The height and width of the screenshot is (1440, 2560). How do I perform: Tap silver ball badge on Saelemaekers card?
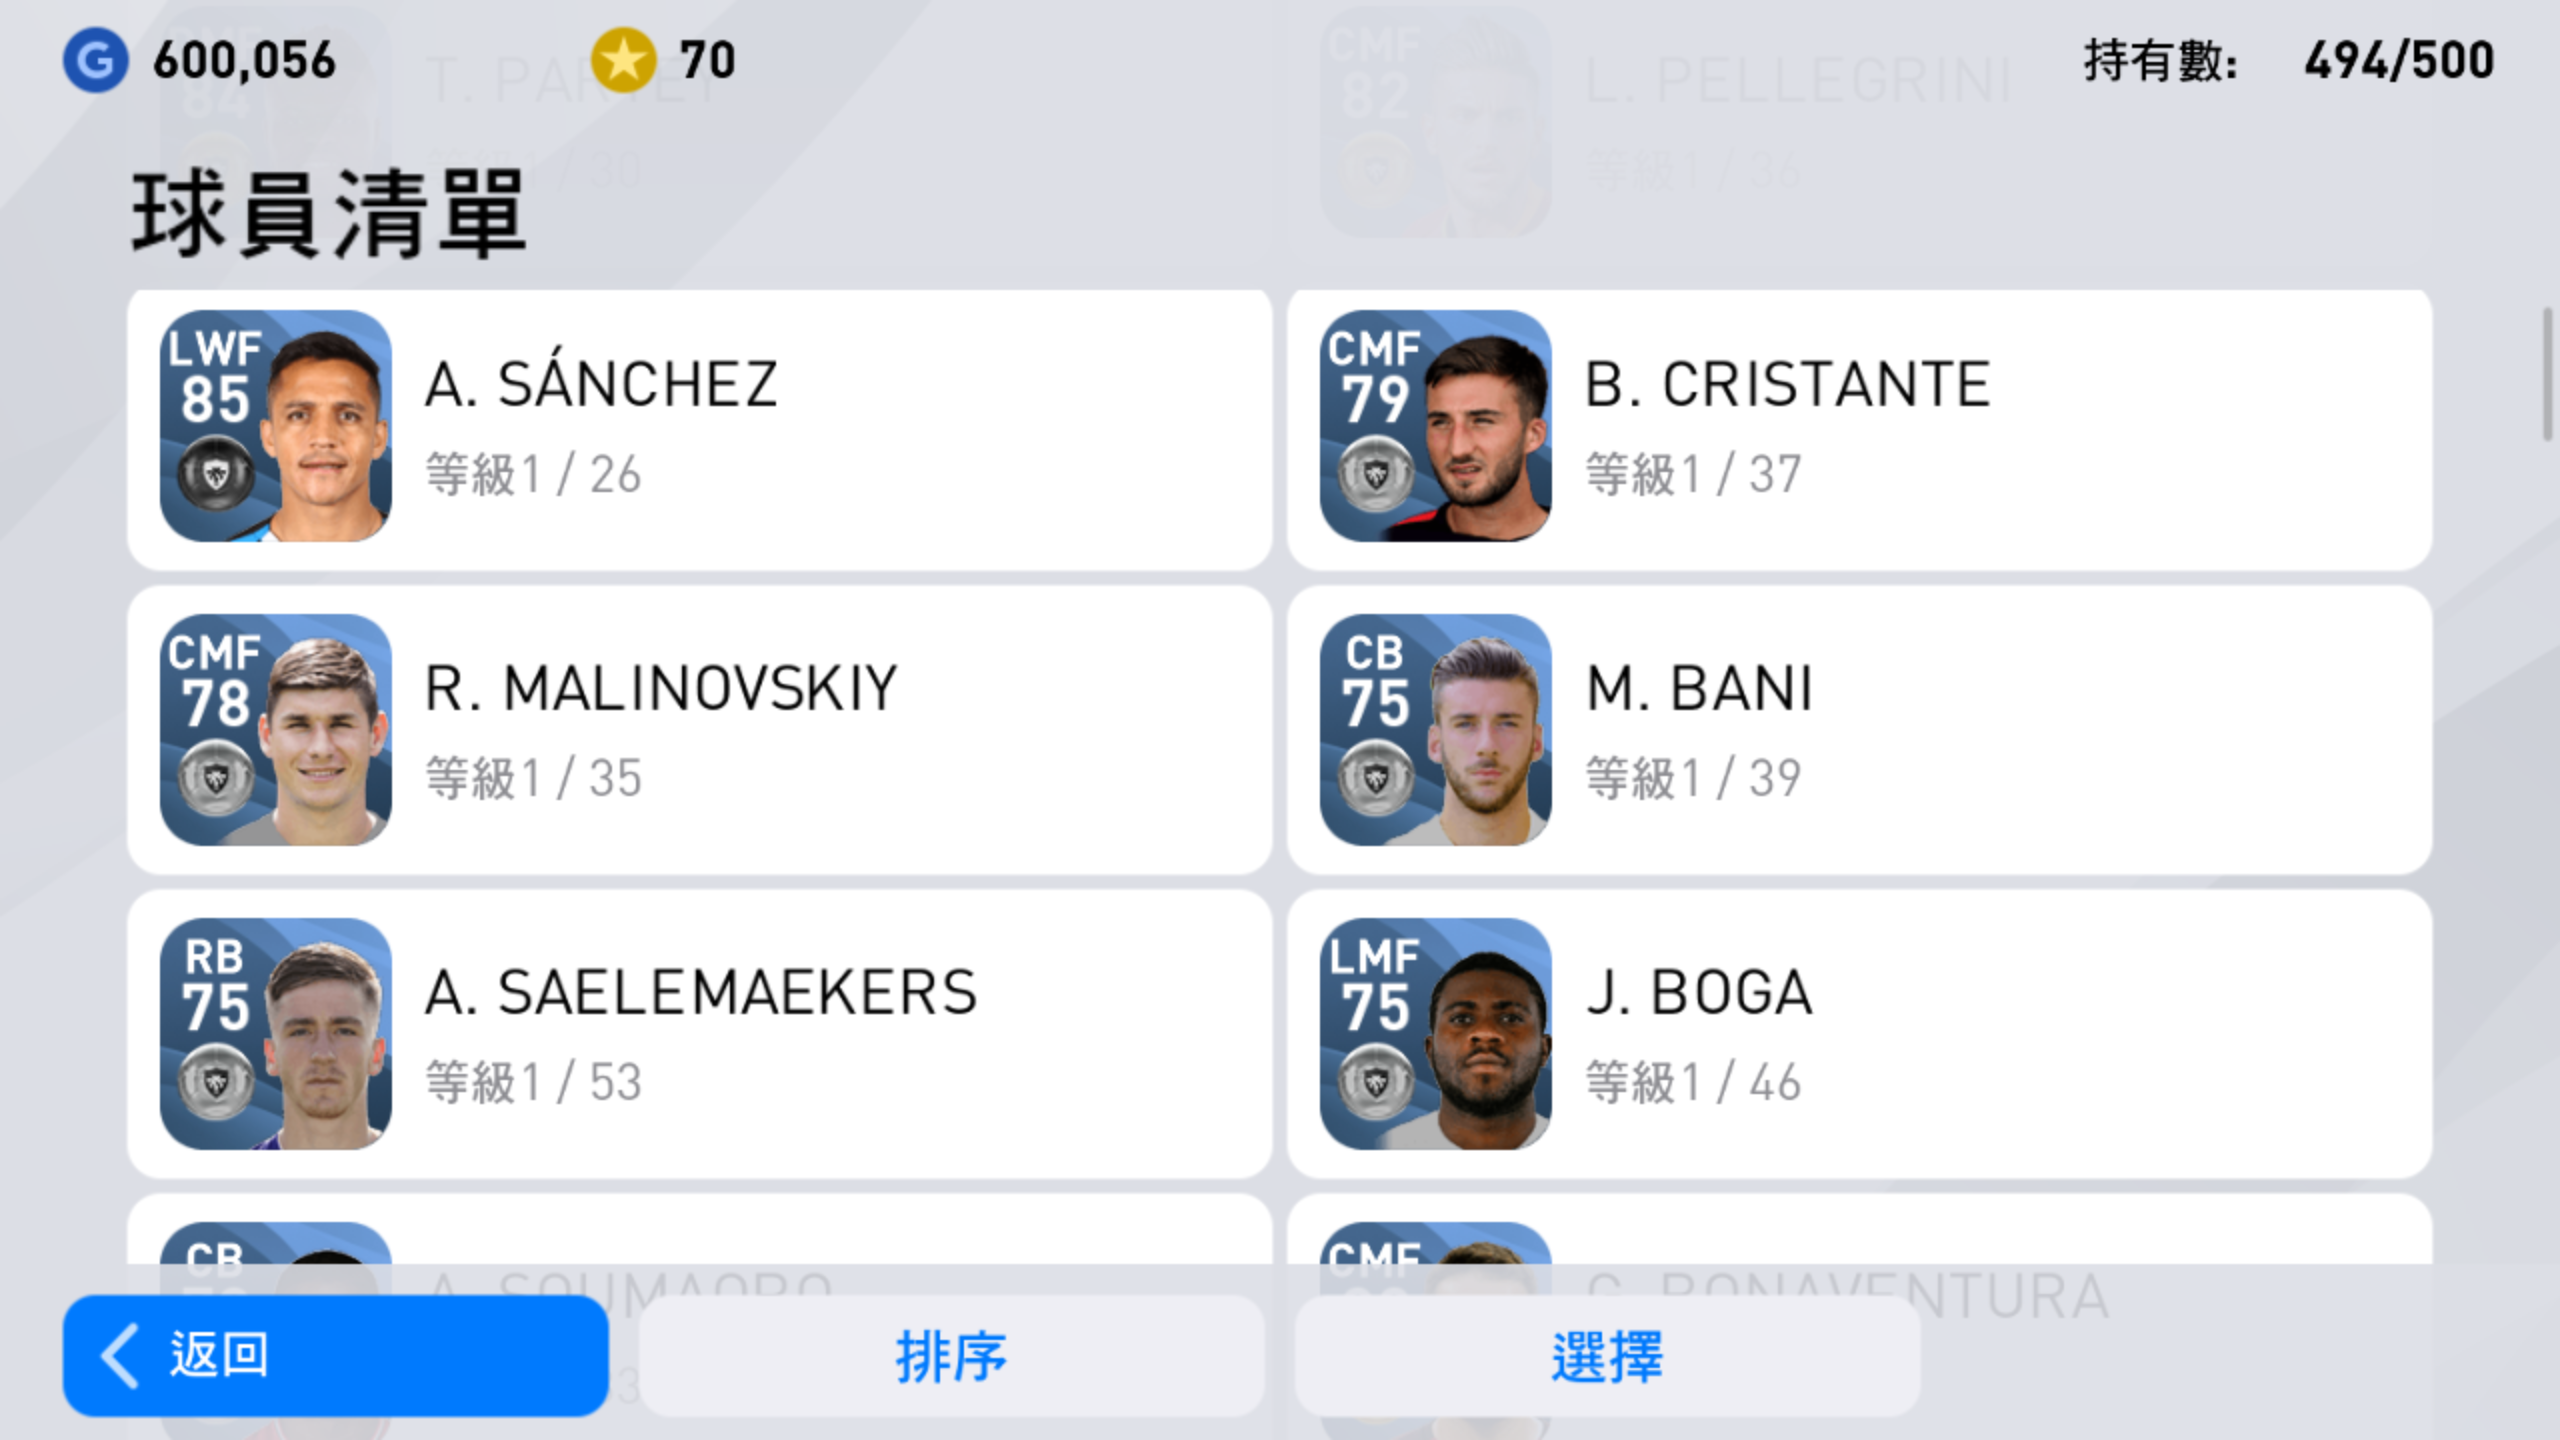[x=216, y=1082]
